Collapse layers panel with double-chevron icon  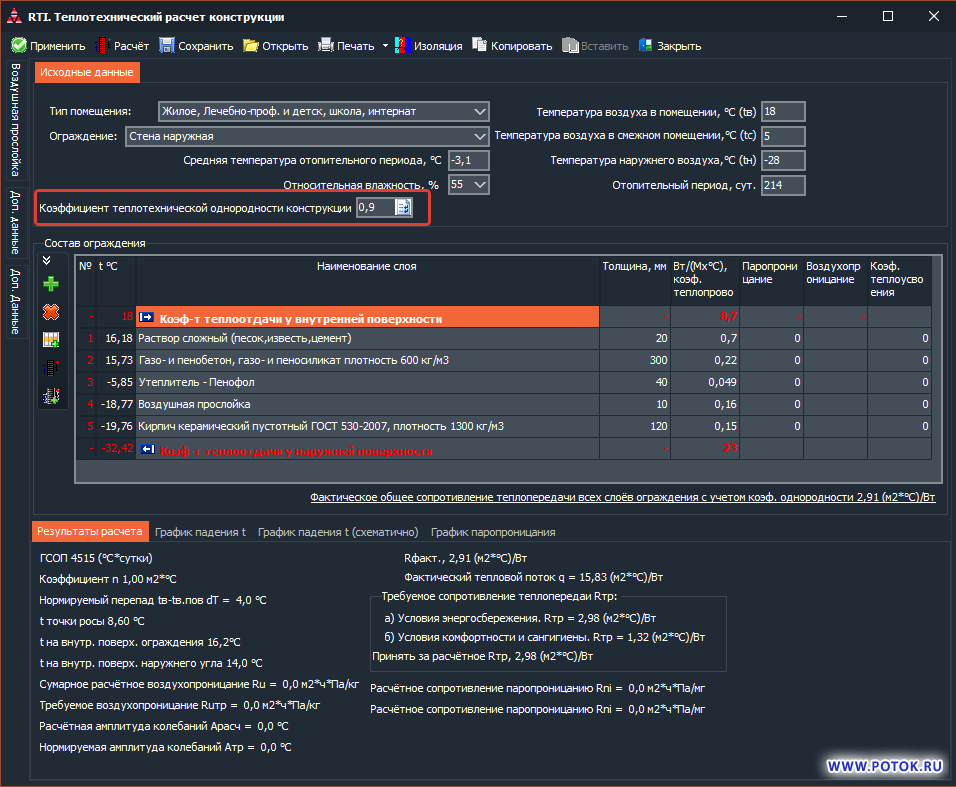(47, 260)
